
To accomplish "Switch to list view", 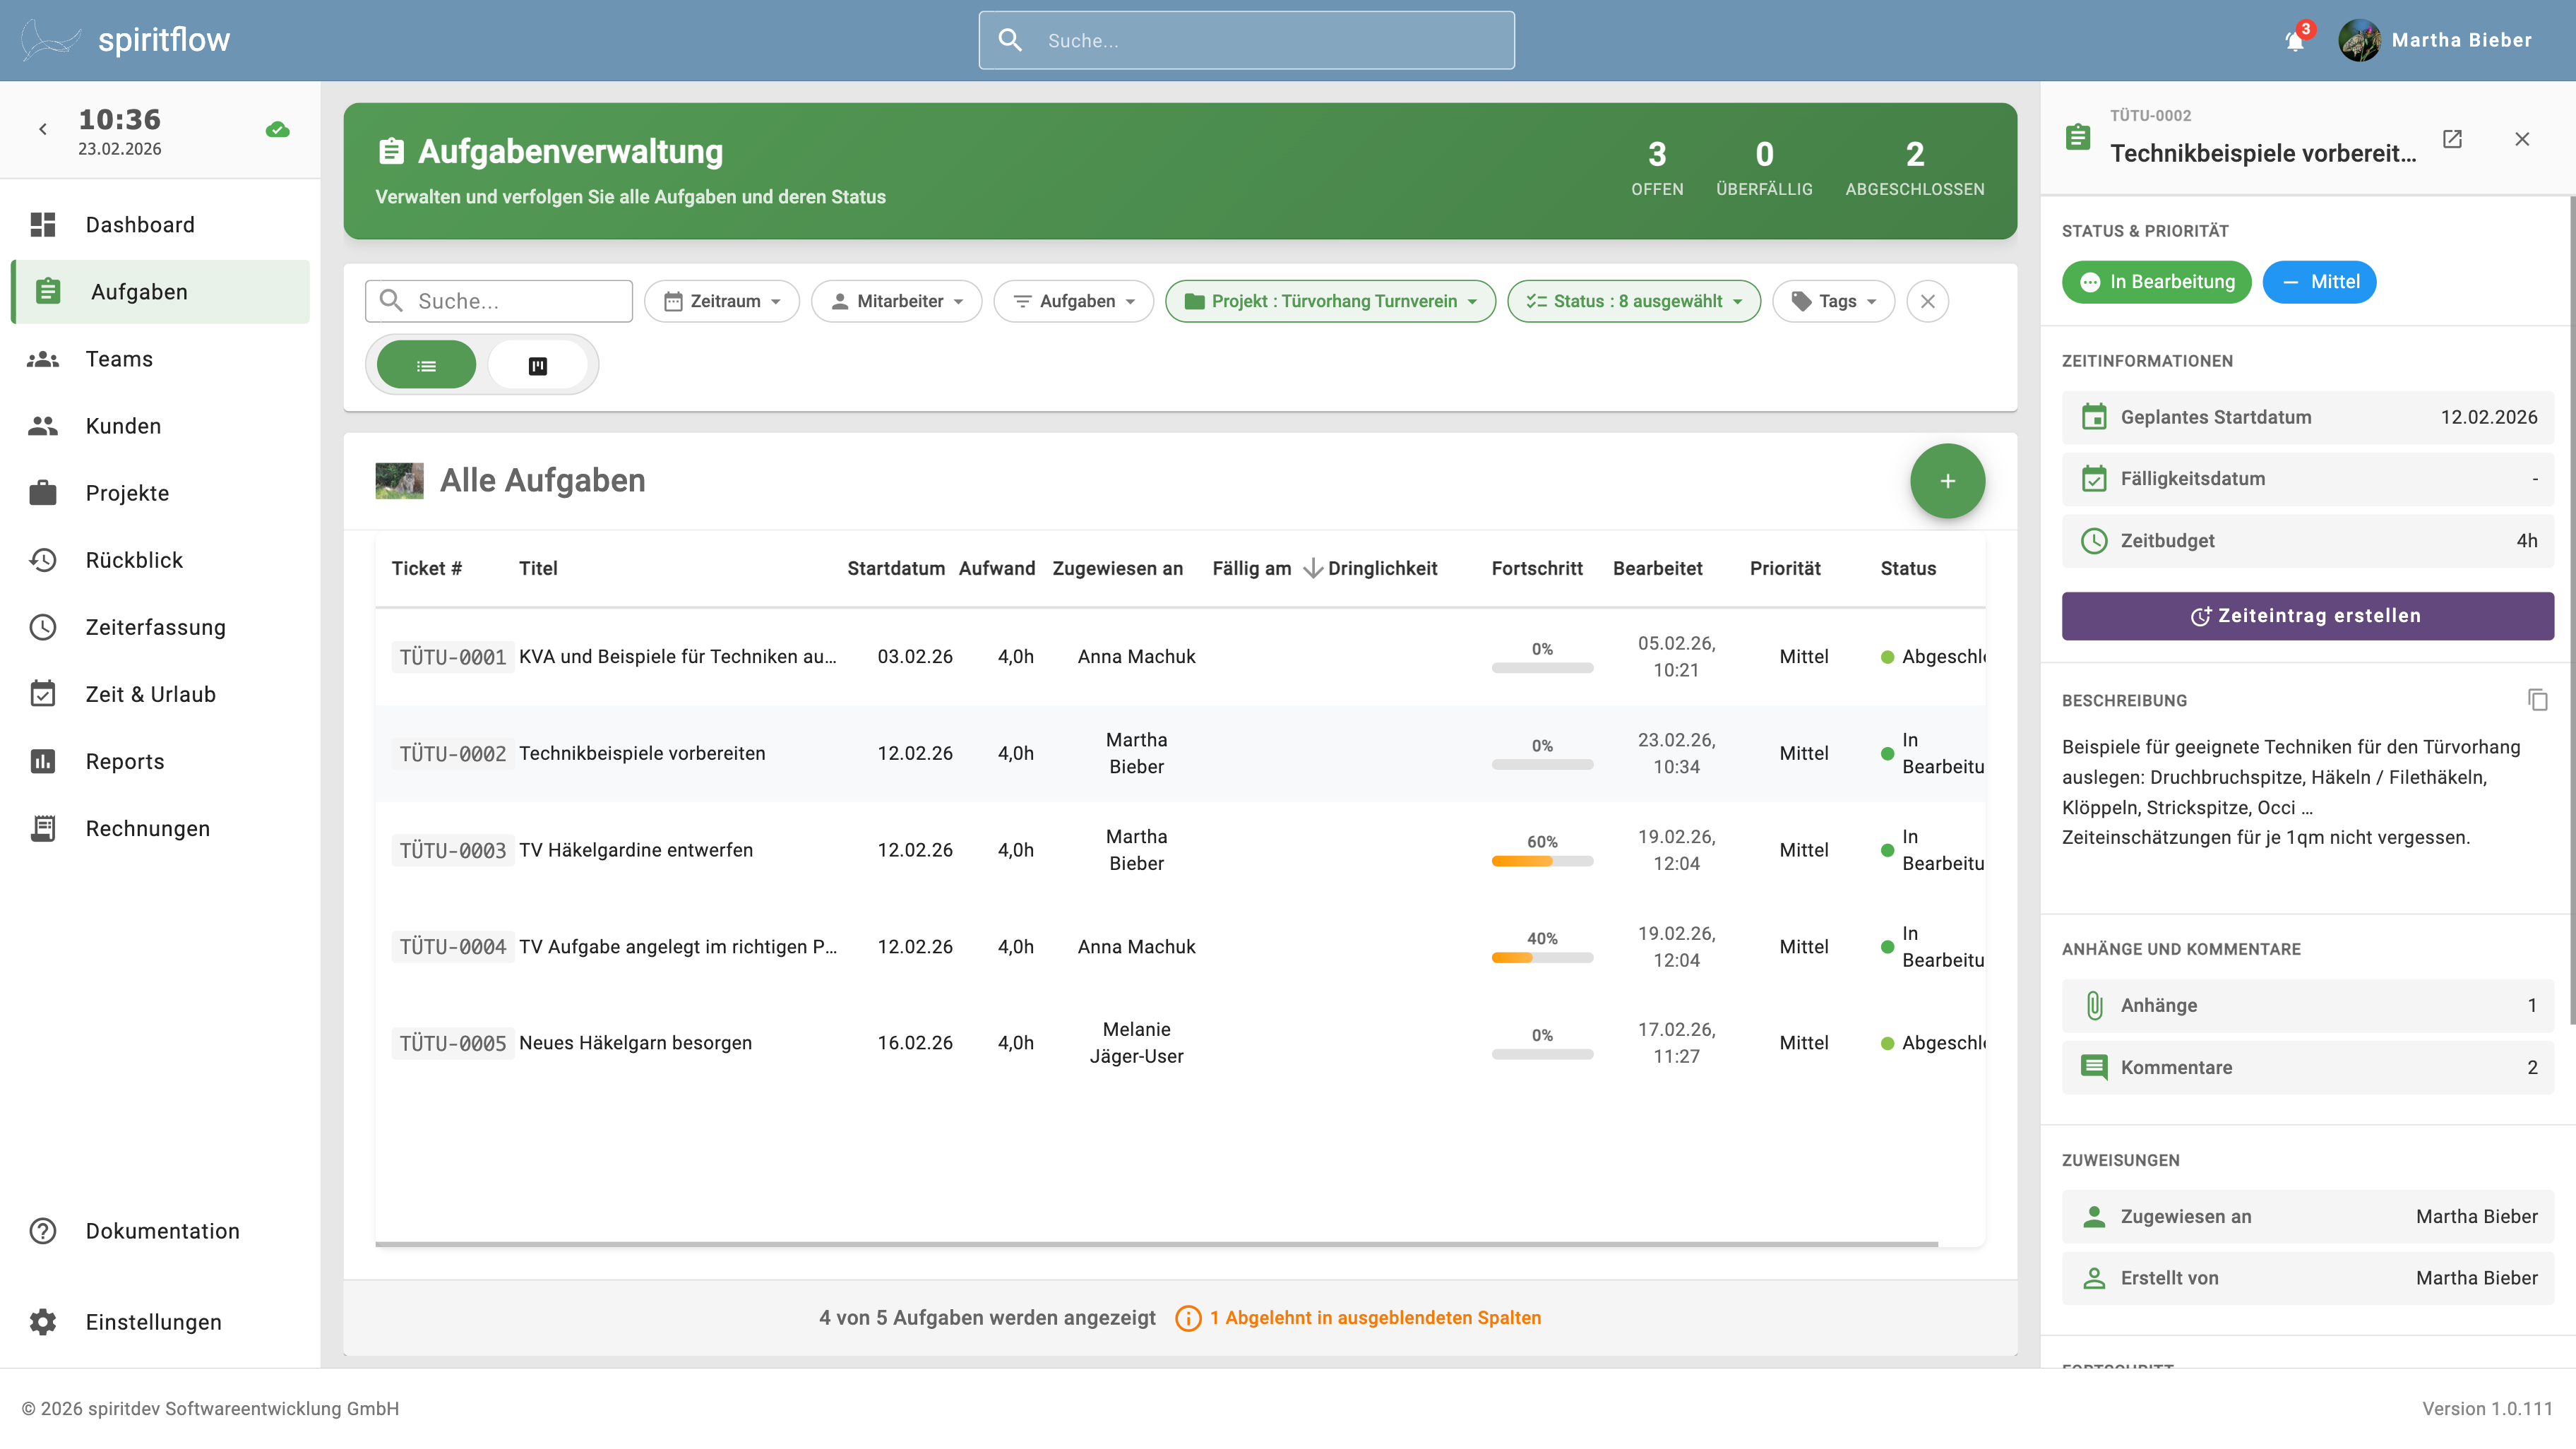I will click(426, 365).
